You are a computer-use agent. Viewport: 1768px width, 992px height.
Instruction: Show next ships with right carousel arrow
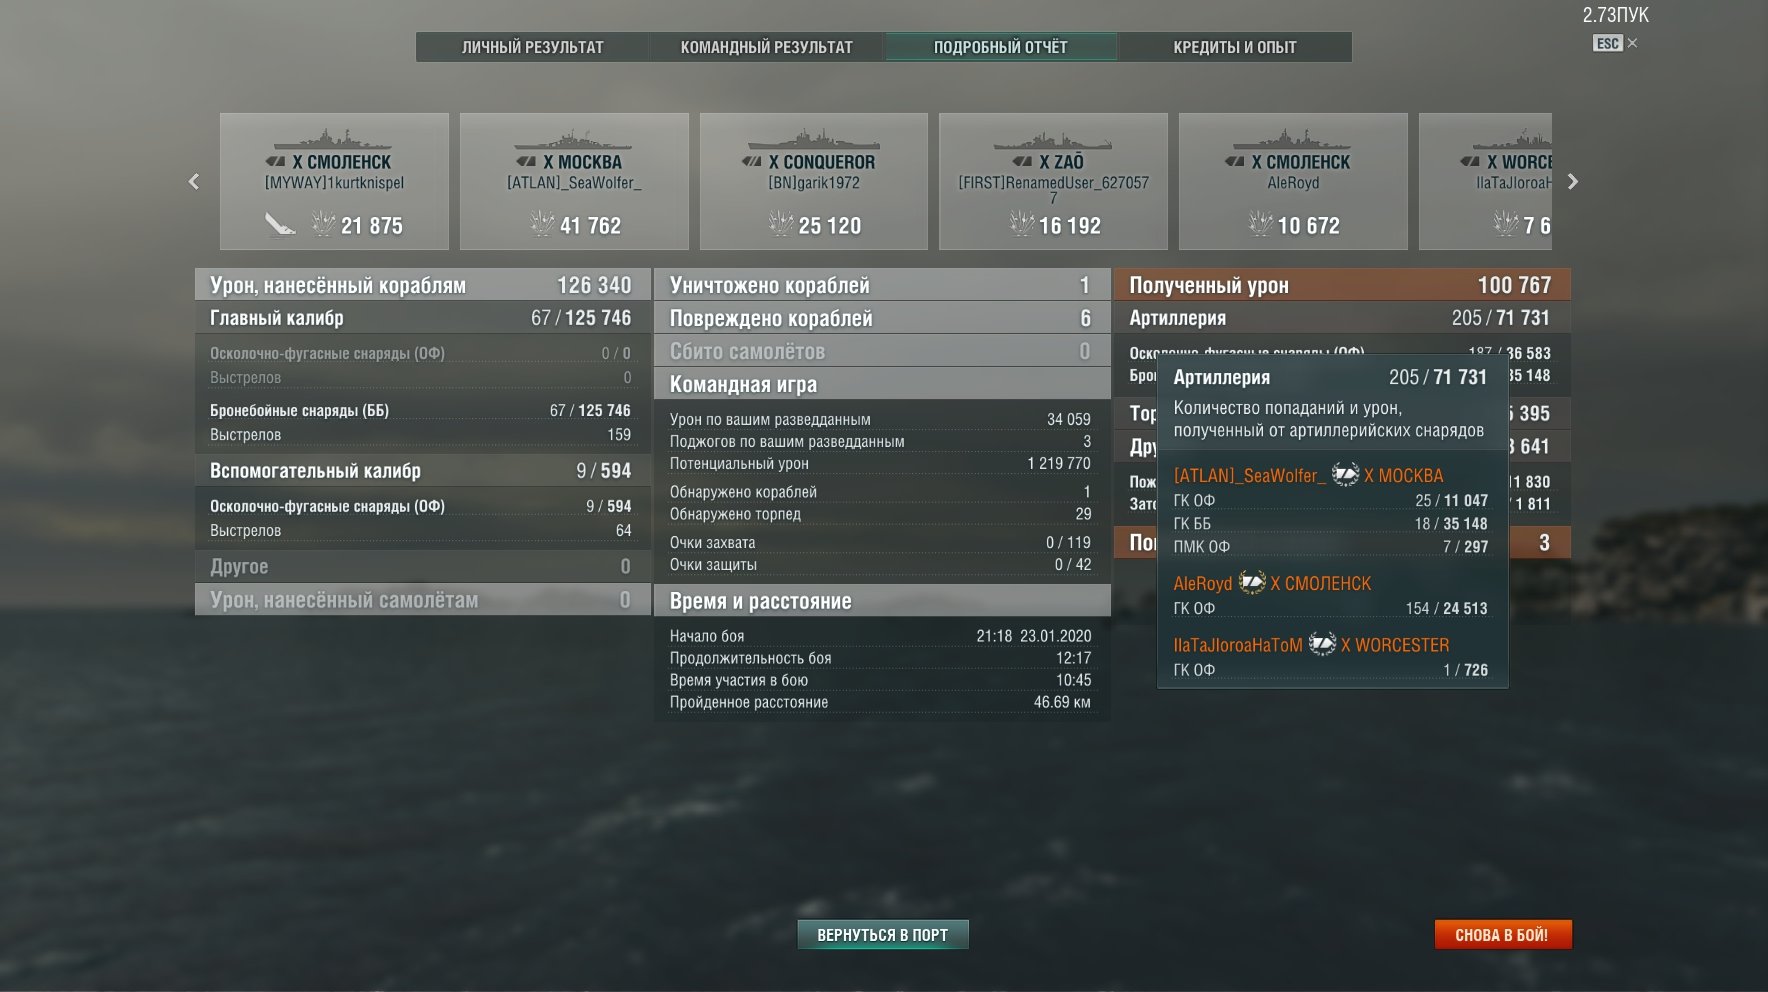pyautogui.click(x=1572, y=181)
